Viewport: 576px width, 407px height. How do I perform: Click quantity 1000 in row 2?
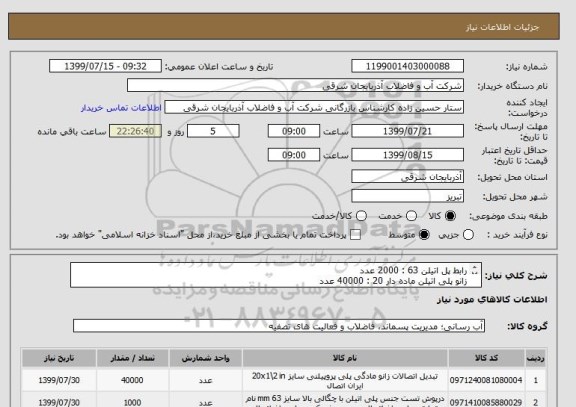coord(132,403)
